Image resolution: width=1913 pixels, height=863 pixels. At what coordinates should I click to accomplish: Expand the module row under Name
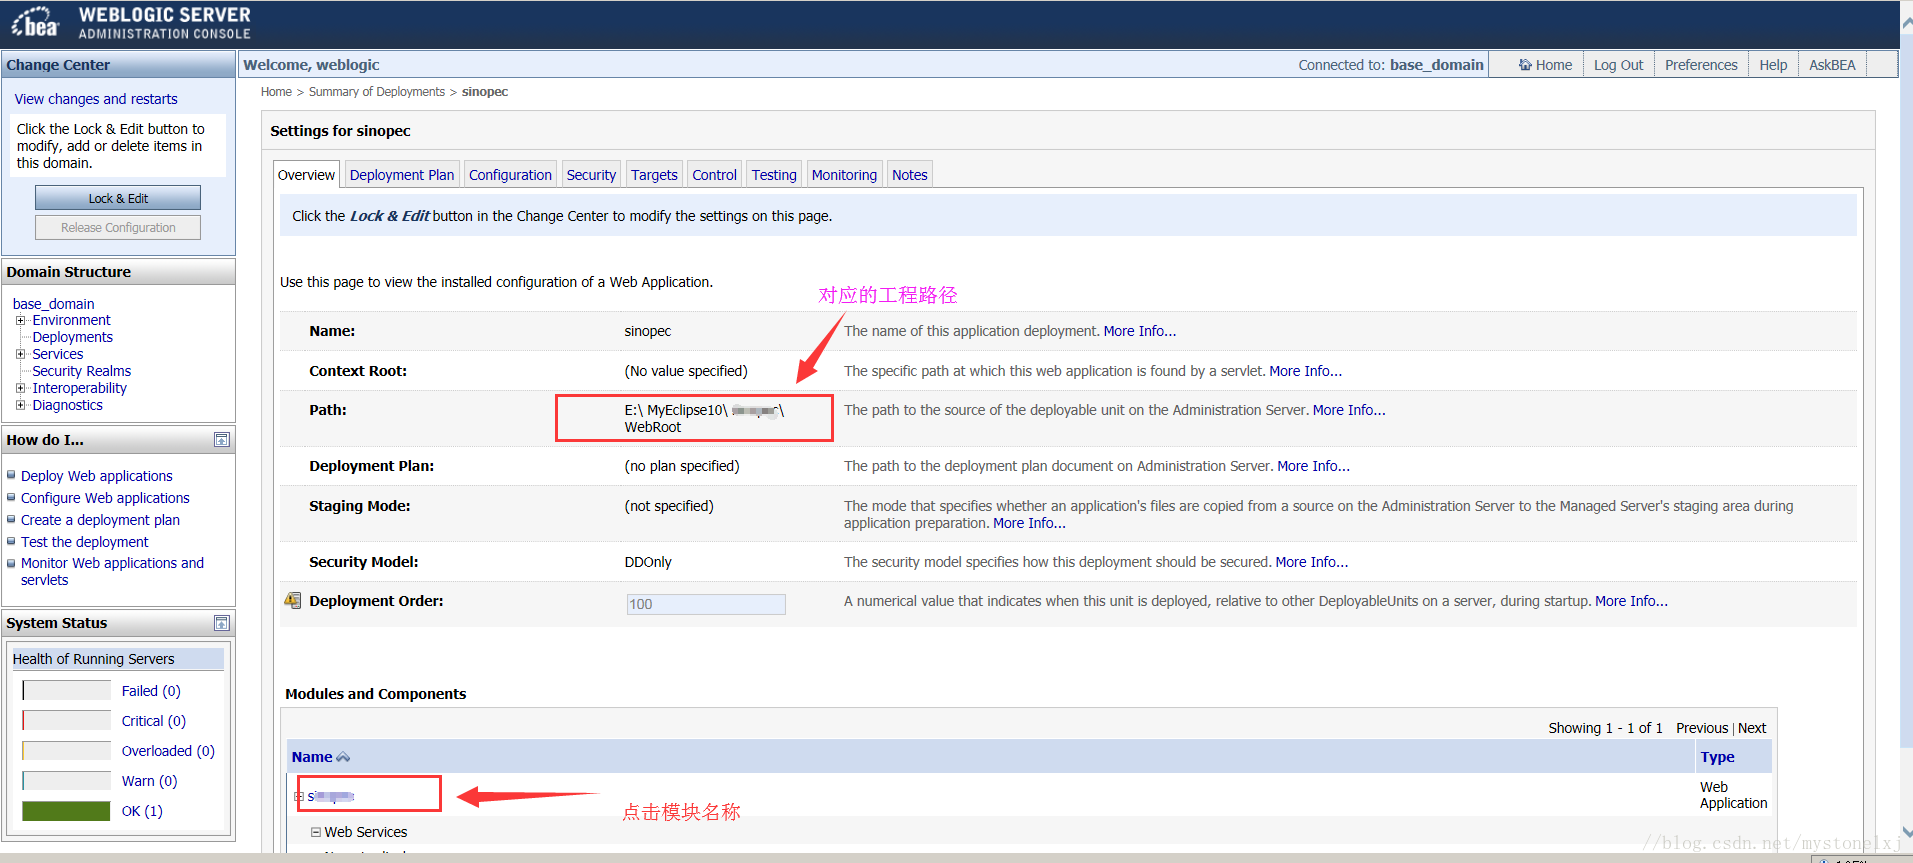coord(298,796)
